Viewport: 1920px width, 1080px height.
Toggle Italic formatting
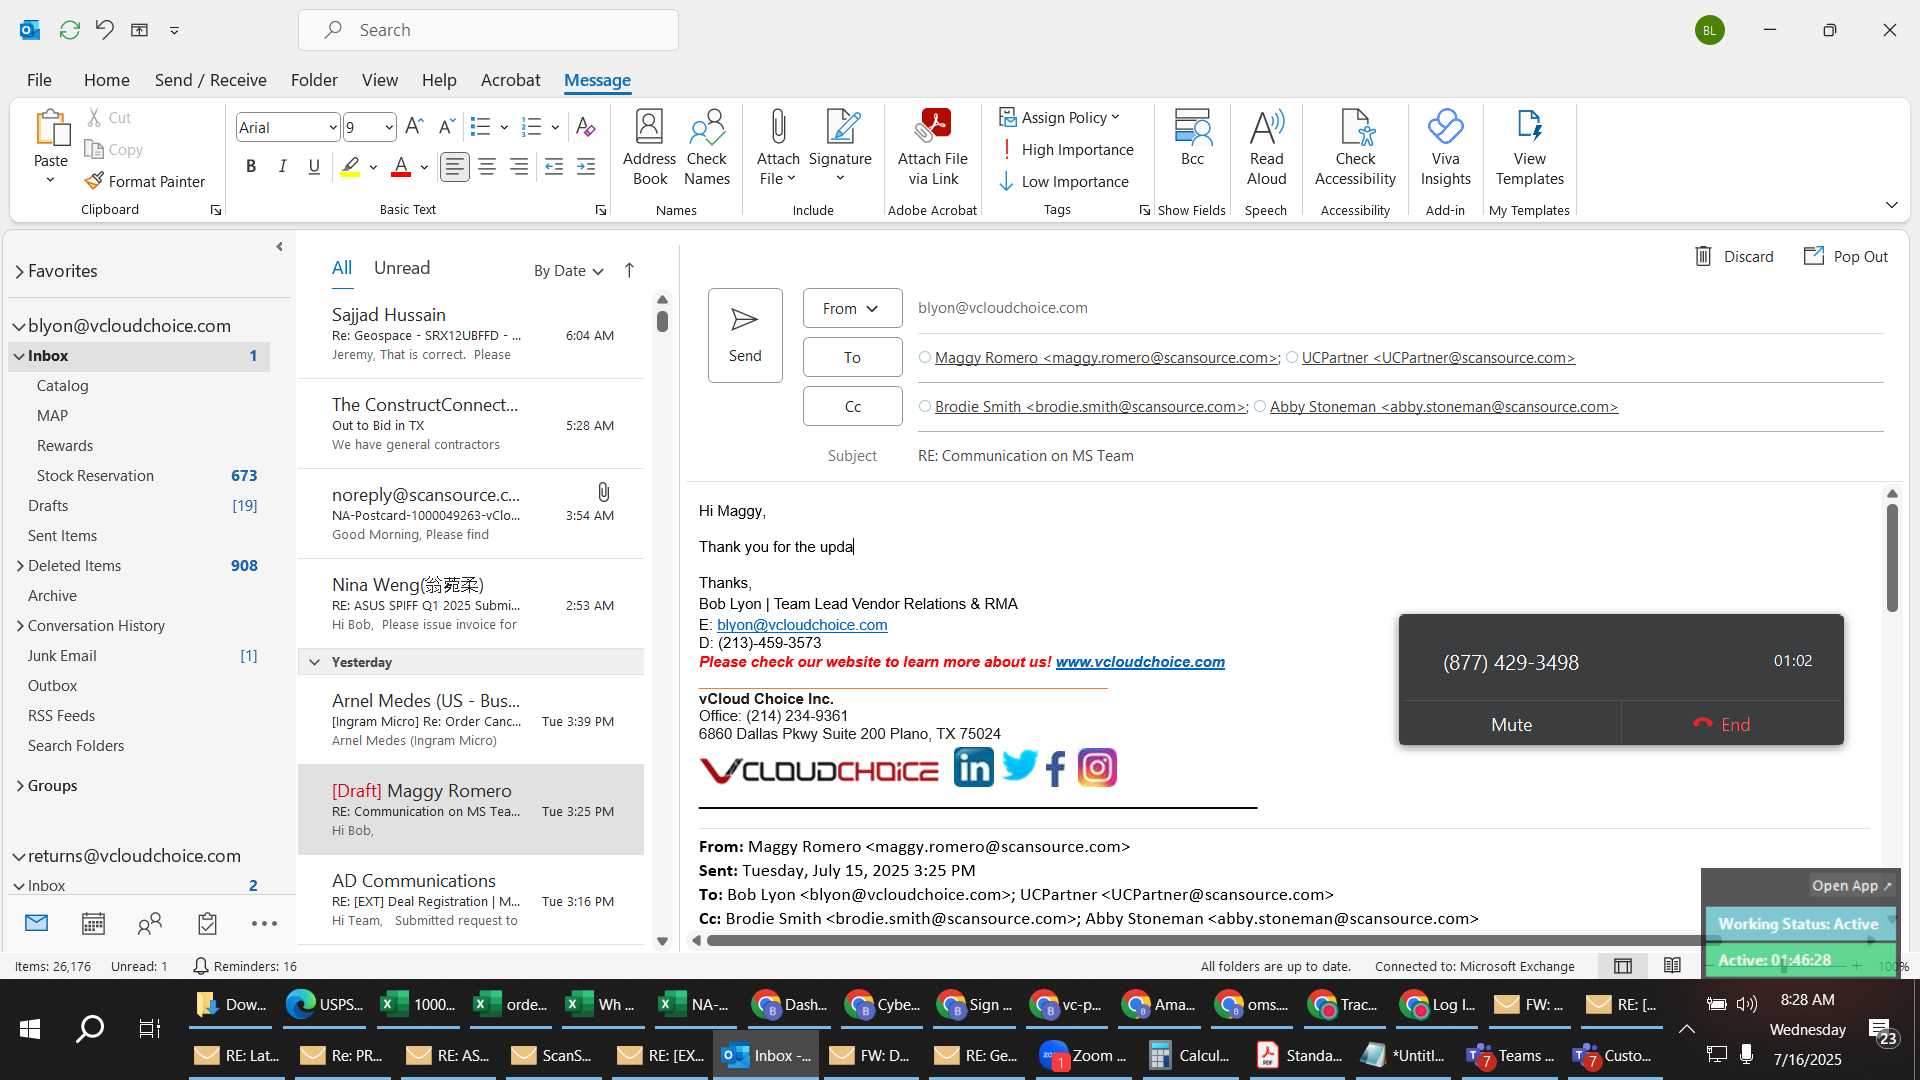283,167
